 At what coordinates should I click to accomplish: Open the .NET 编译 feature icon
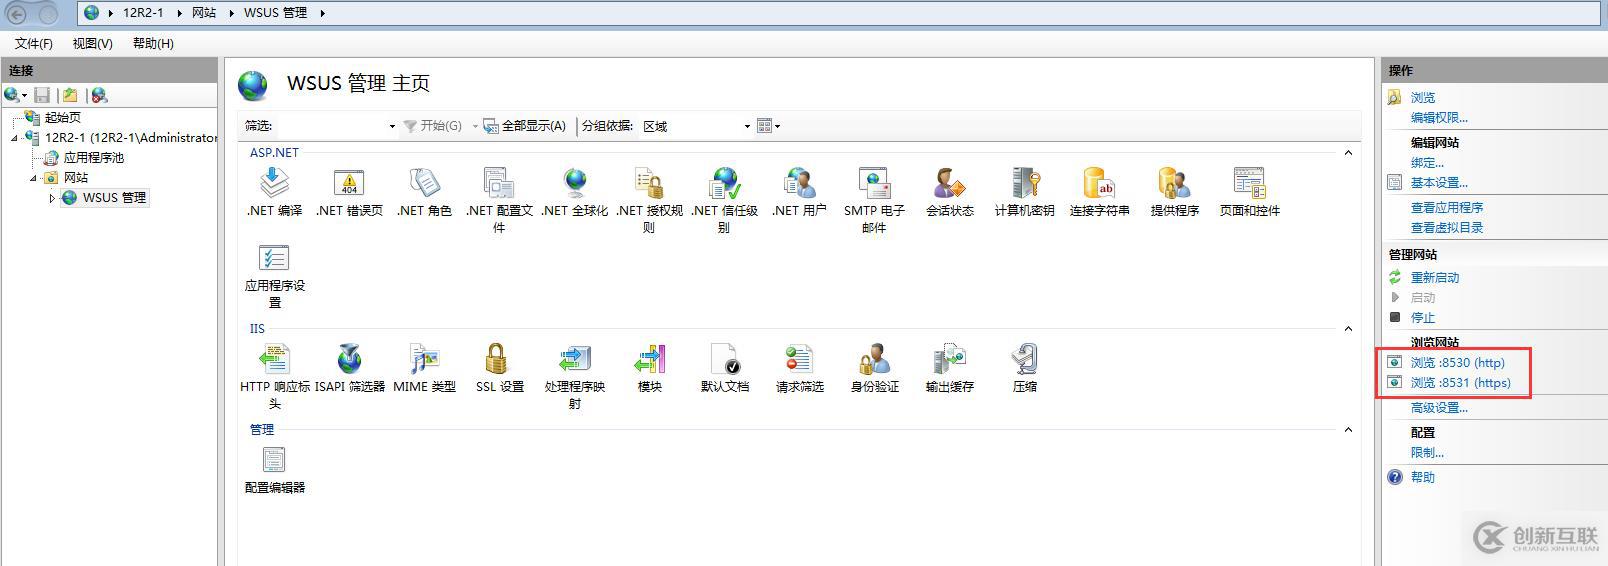coord(274,182)
